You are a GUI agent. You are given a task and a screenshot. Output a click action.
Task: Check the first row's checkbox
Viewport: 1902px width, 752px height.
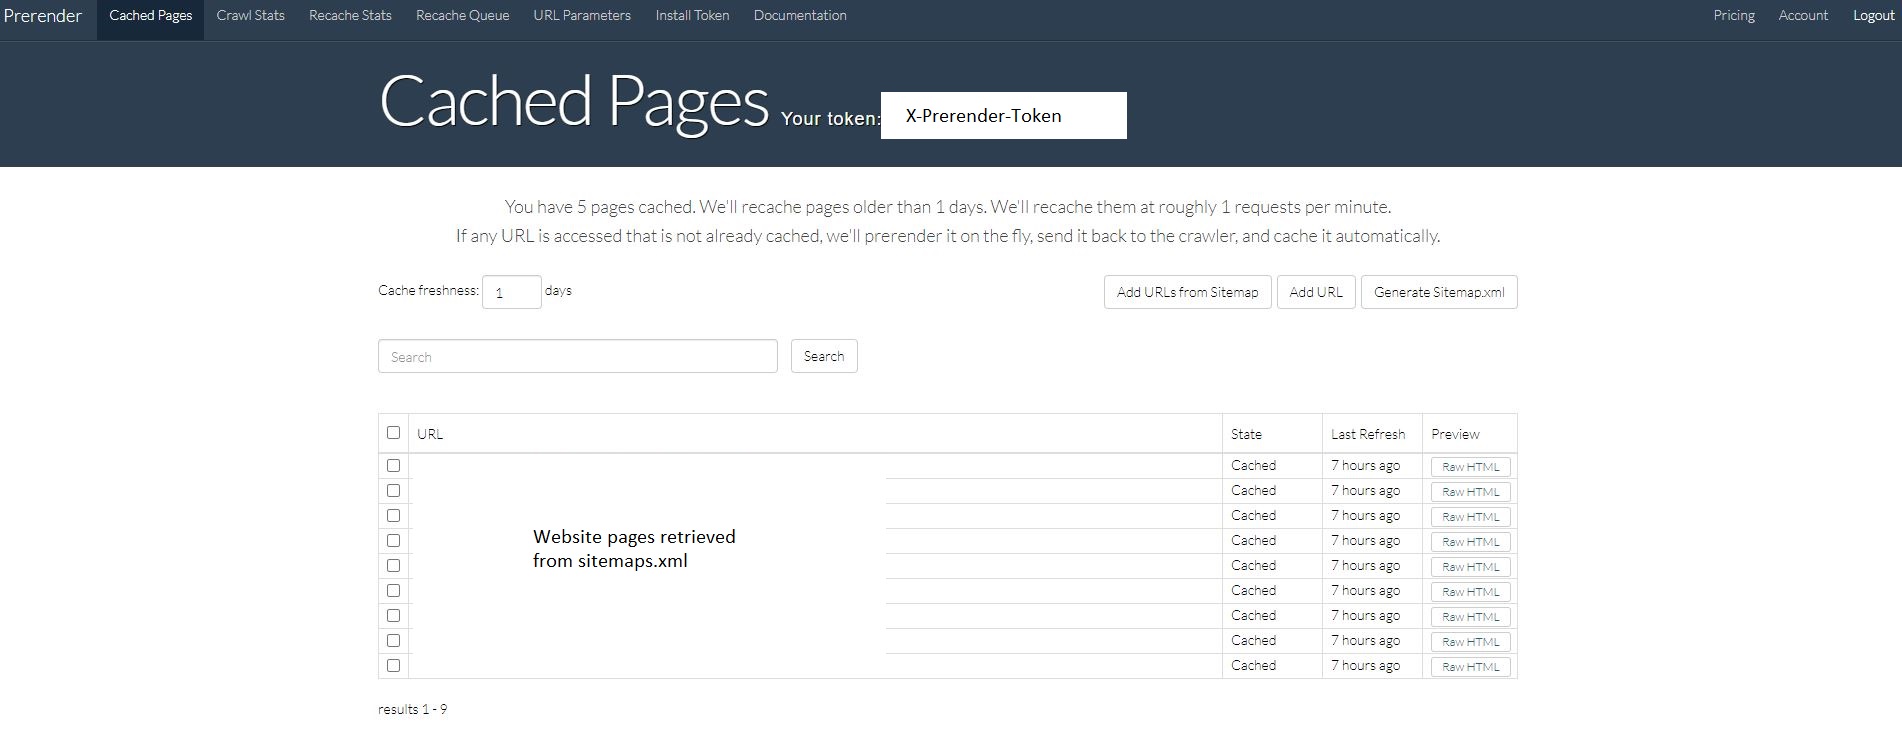coord(393,466)
